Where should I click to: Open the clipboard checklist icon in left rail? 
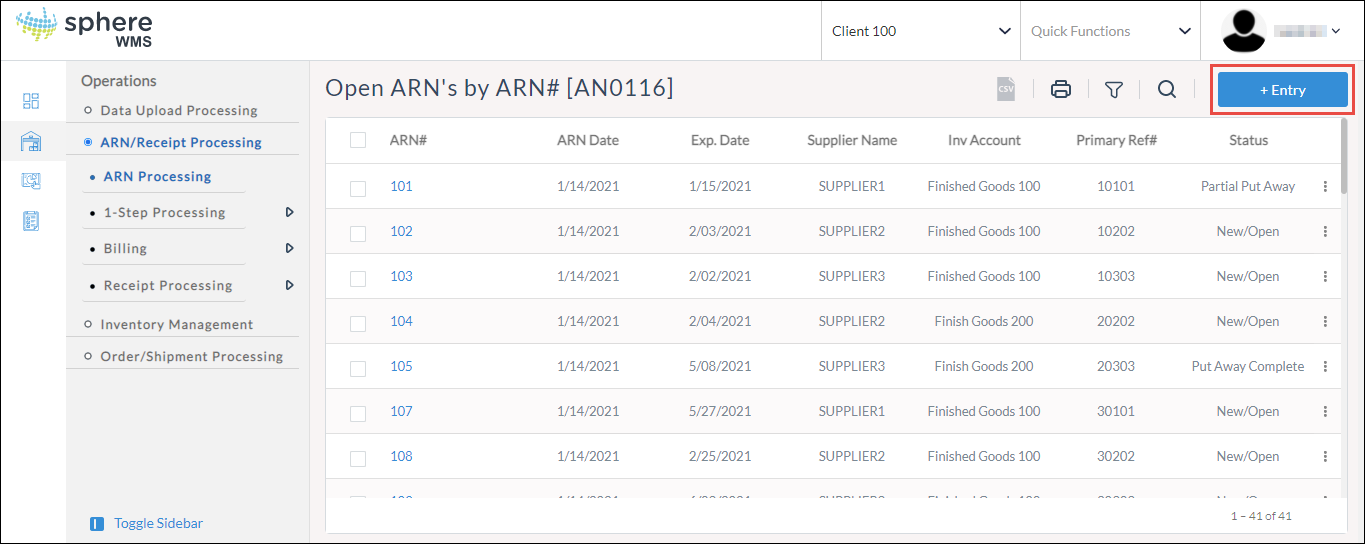[x=31, y=221]
